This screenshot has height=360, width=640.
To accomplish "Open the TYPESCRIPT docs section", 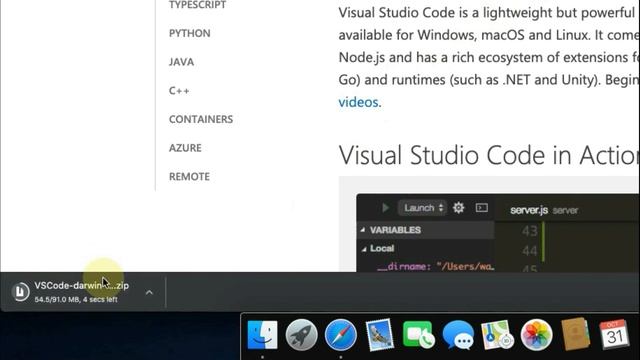I will pos(198,5).
